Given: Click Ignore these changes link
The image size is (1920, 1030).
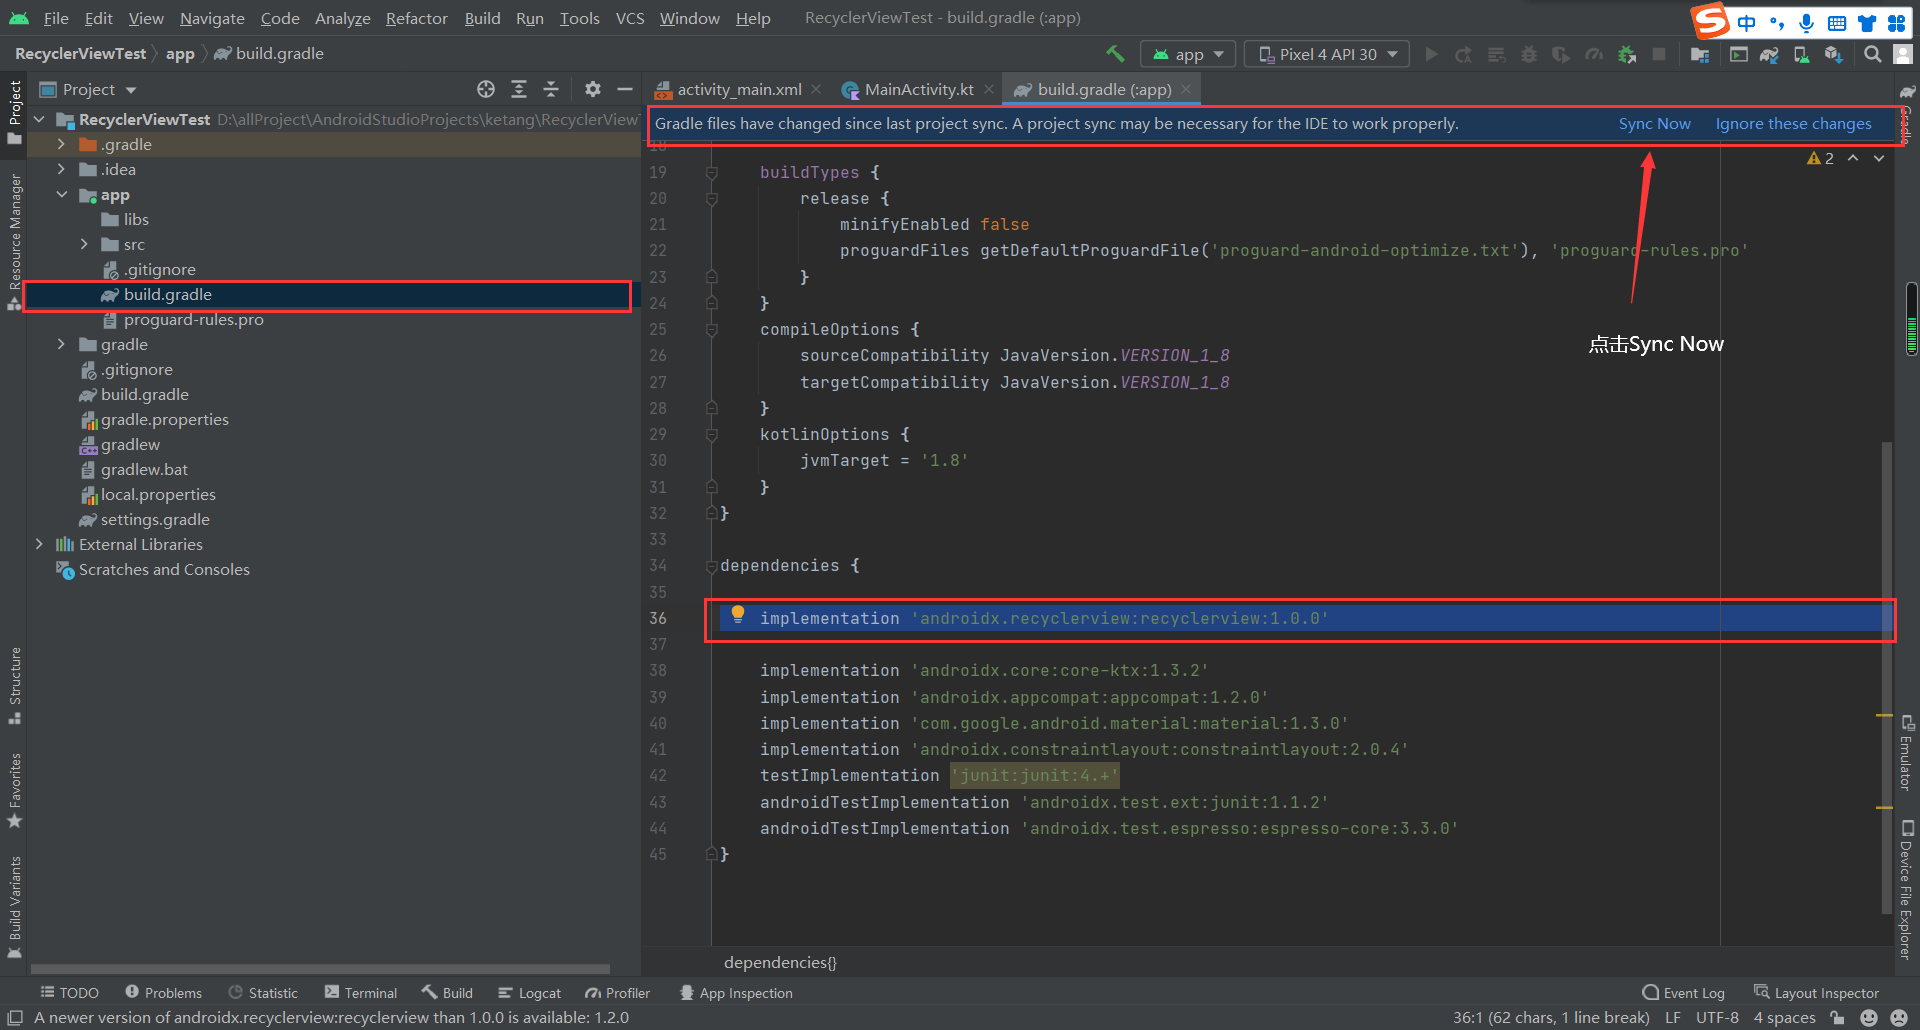Looking at the screenshot, I should [1793, 124].
